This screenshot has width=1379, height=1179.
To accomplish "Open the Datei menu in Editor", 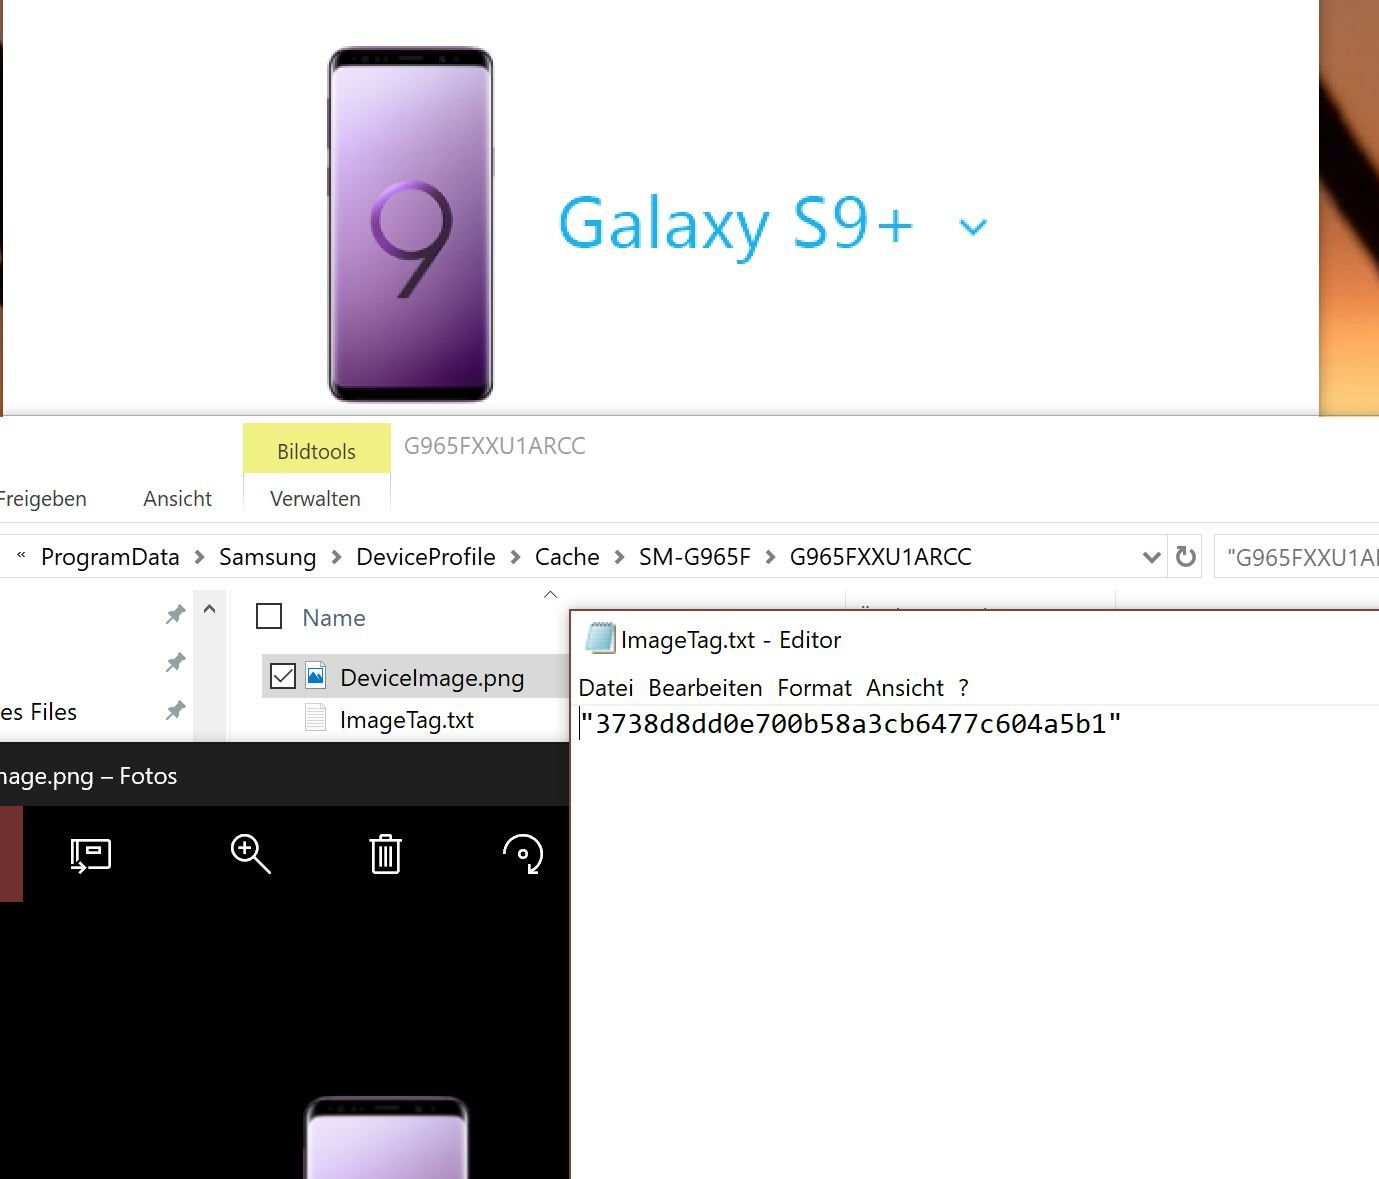I will [x=606, y=688].
